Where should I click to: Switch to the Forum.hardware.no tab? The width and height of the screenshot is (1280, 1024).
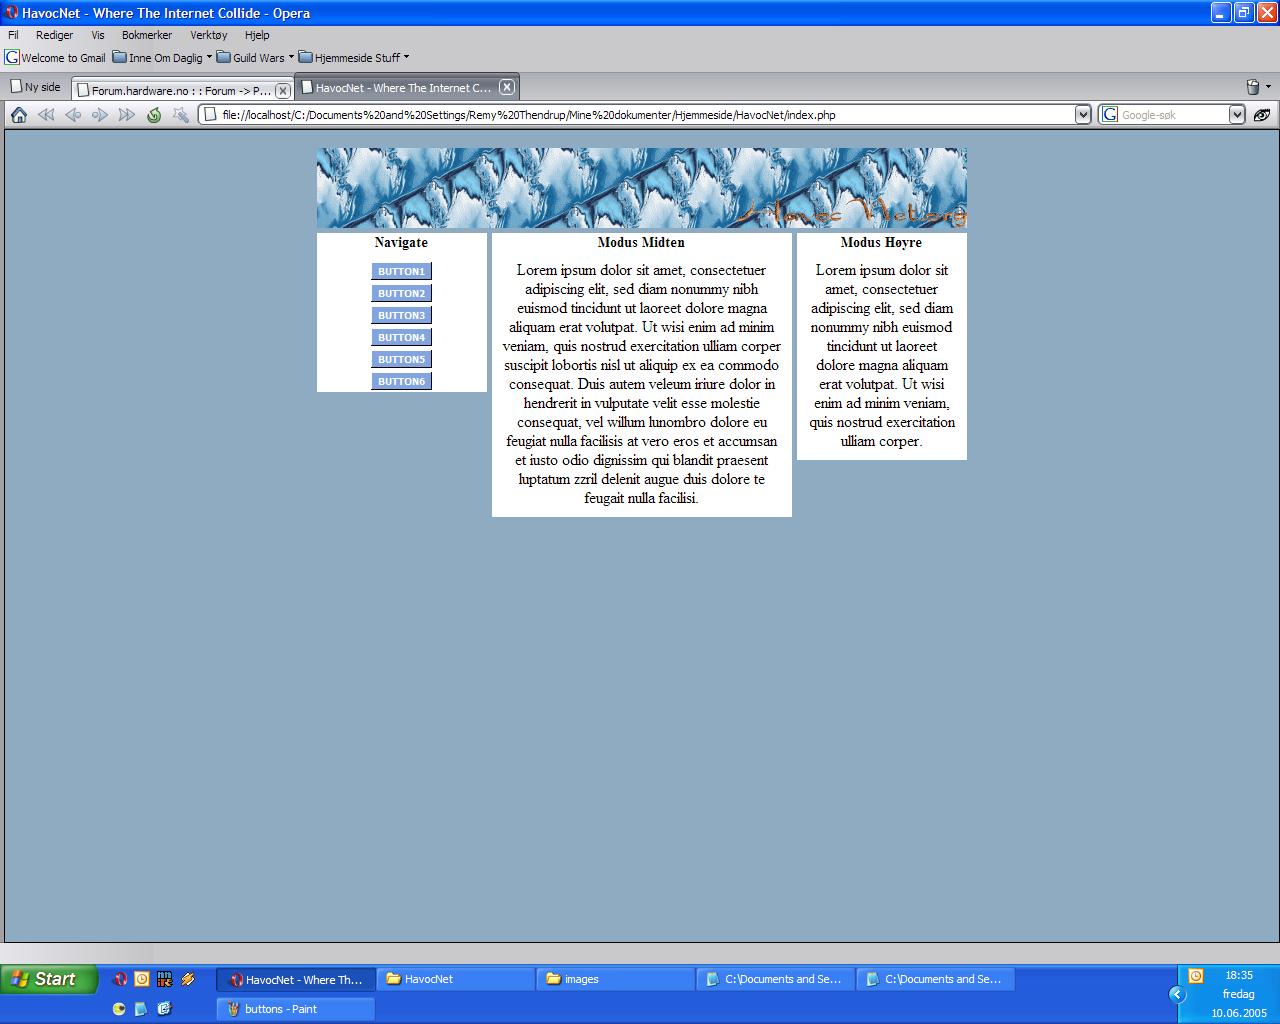[182, 90]
